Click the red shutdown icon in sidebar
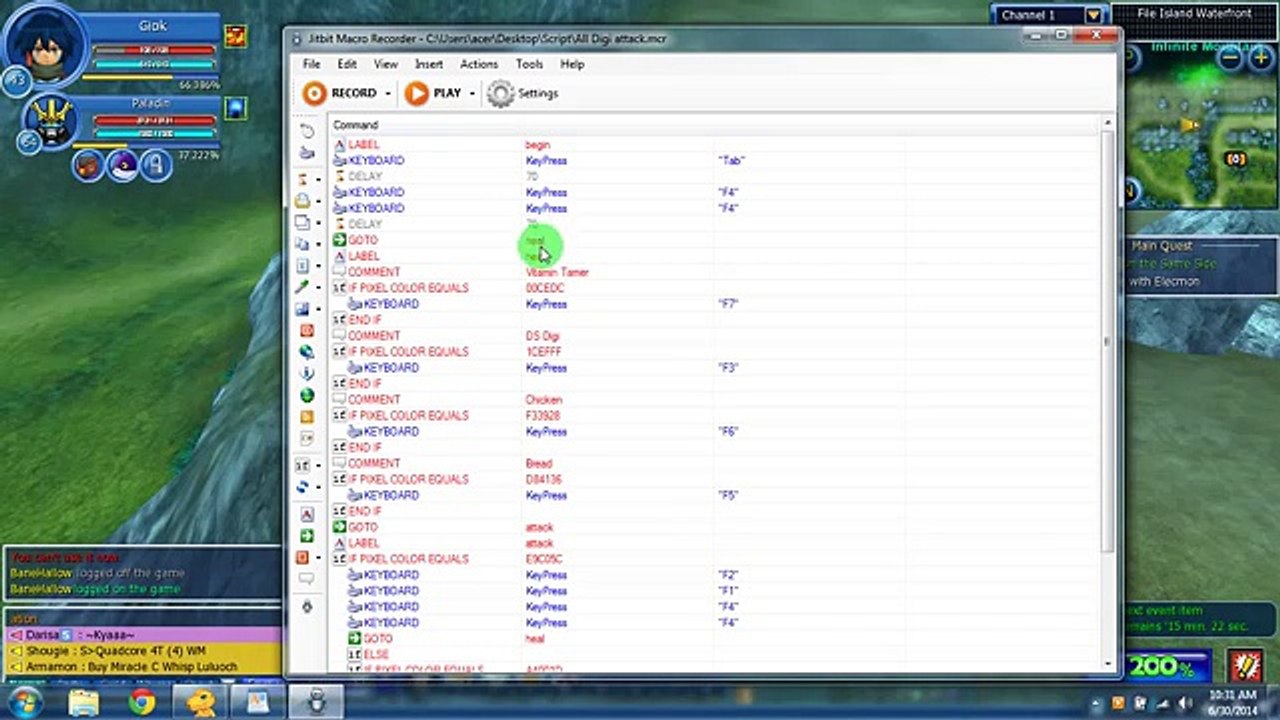Image resolution: width=1280 pixels, height=720 pixels. [307, 330]
